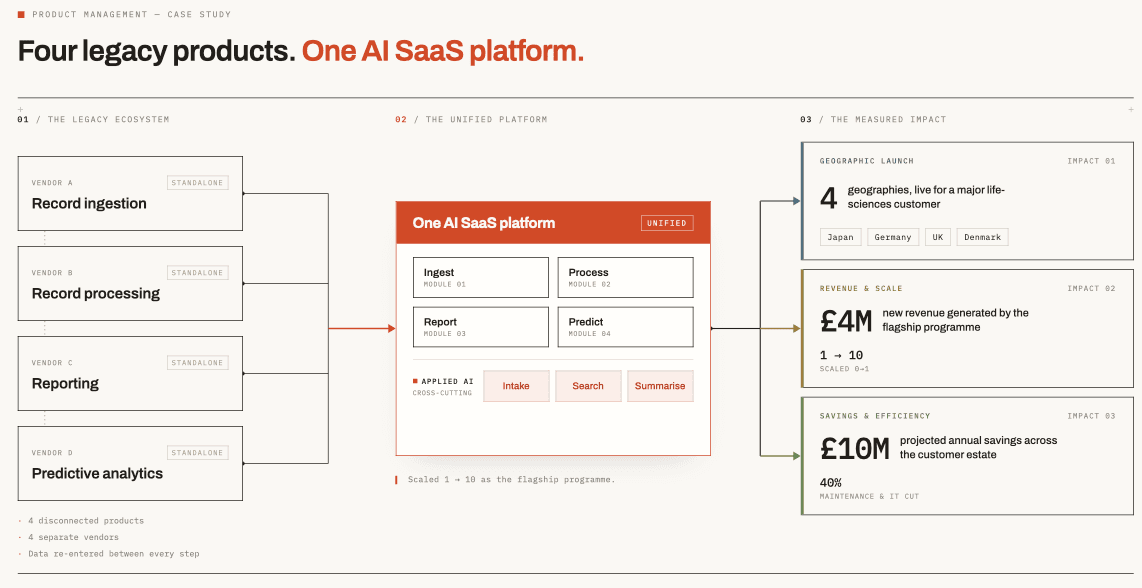Click 'geographies, live for a major life-sciences customer' text

[x=926, y=197]
